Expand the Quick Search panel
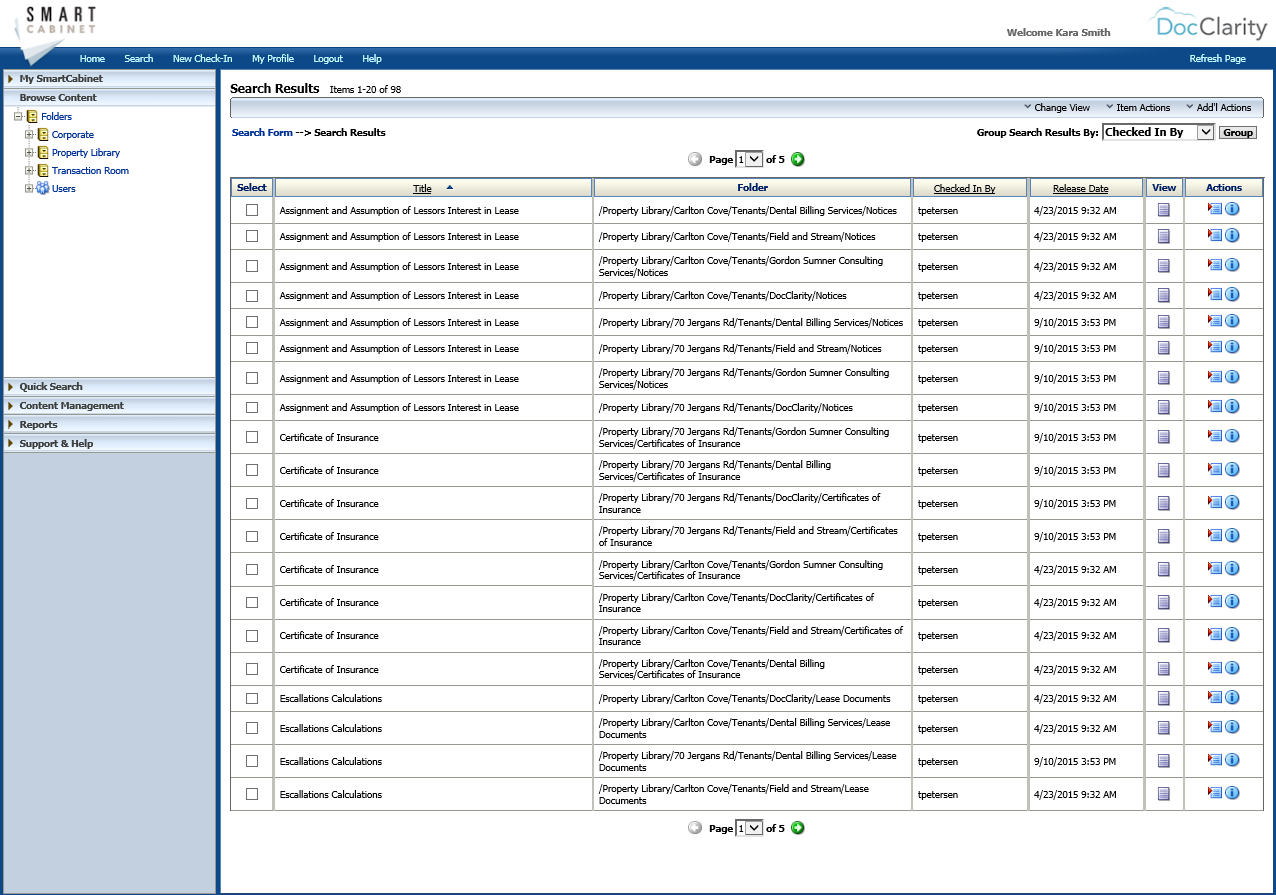Viewport: 1276px width, 895px height. pyautogui.click(x=109, y=386)
